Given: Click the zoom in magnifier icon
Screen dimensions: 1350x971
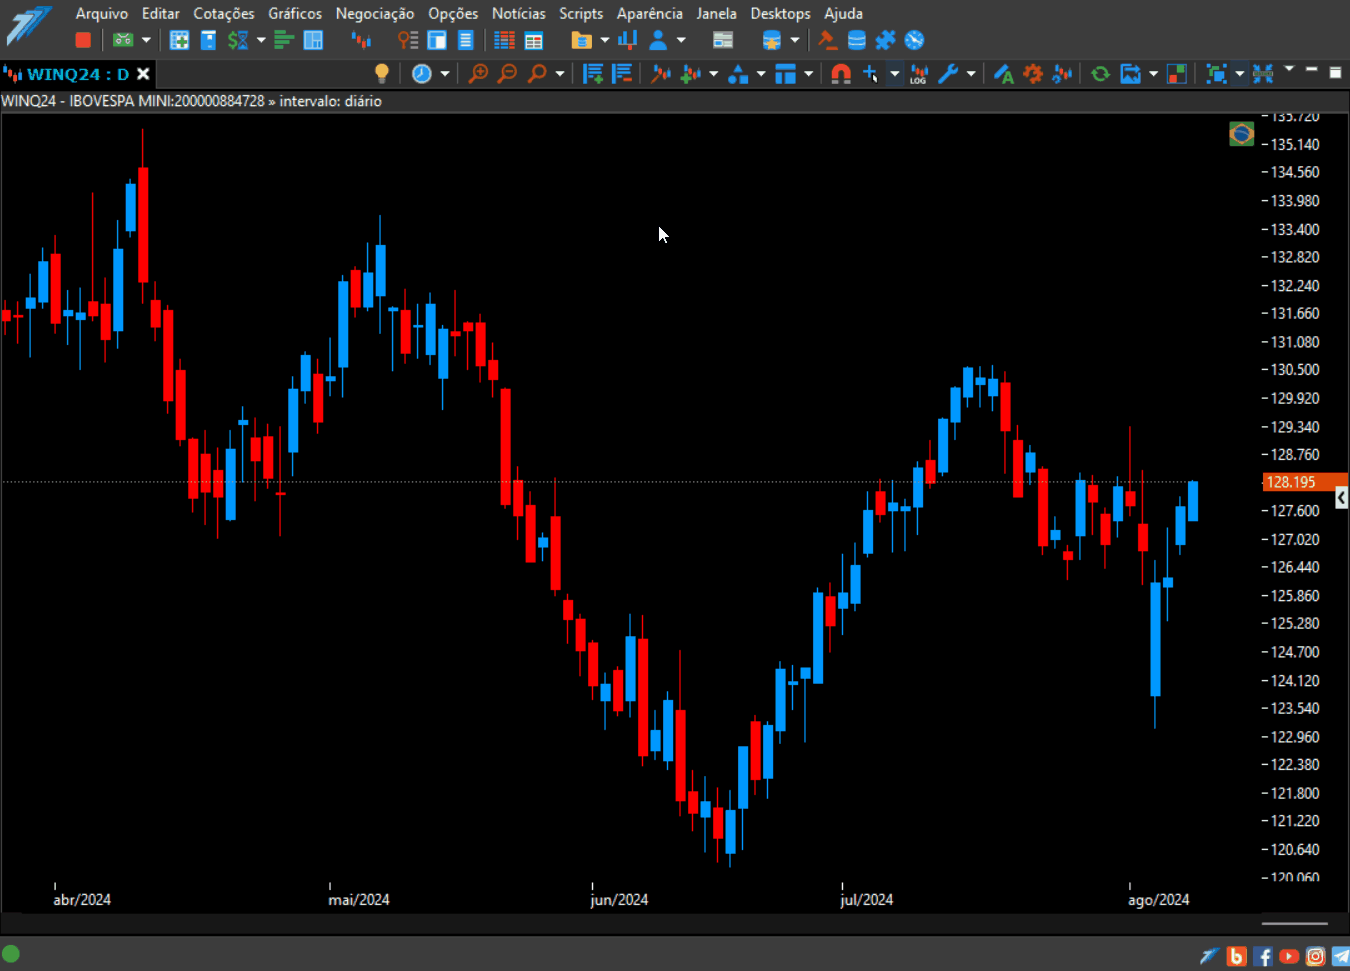Looking at the screenshot, I should click(x=478, y=73).
